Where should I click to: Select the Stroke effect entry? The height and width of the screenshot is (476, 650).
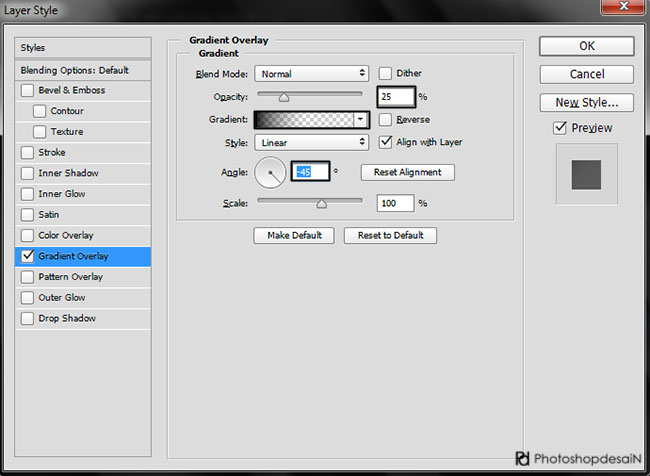coord(52,153)
